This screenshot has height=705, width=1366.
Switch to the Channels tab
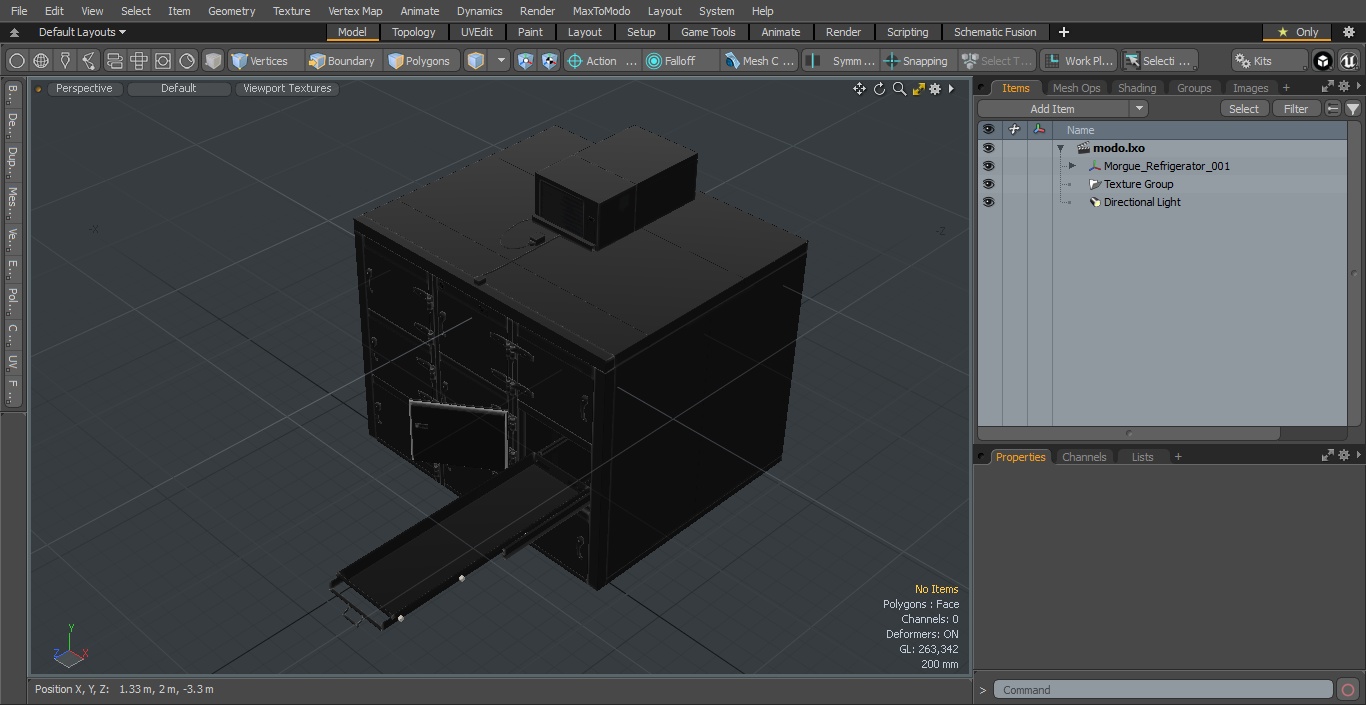coord(1084,457)
